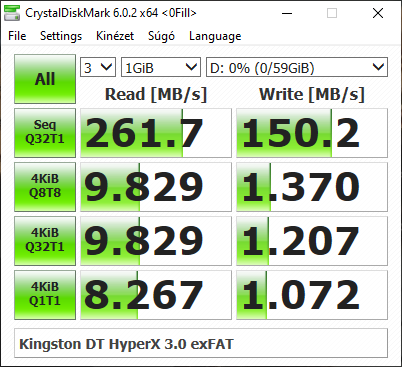Open the Settings menu
The width and height of the screenshot is (402, 367).
pyautogui.click(x=61, y=36)
